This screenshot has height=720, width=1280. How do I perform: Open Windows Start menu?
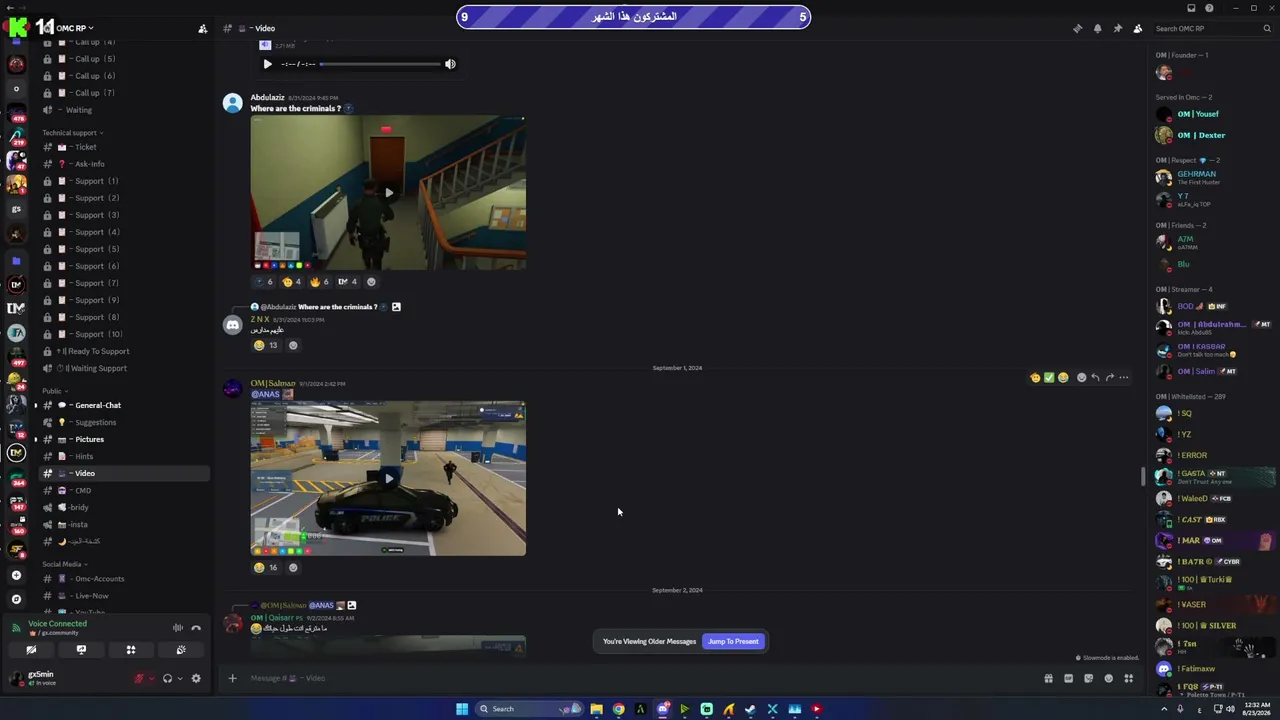click(x=462, y=709)
